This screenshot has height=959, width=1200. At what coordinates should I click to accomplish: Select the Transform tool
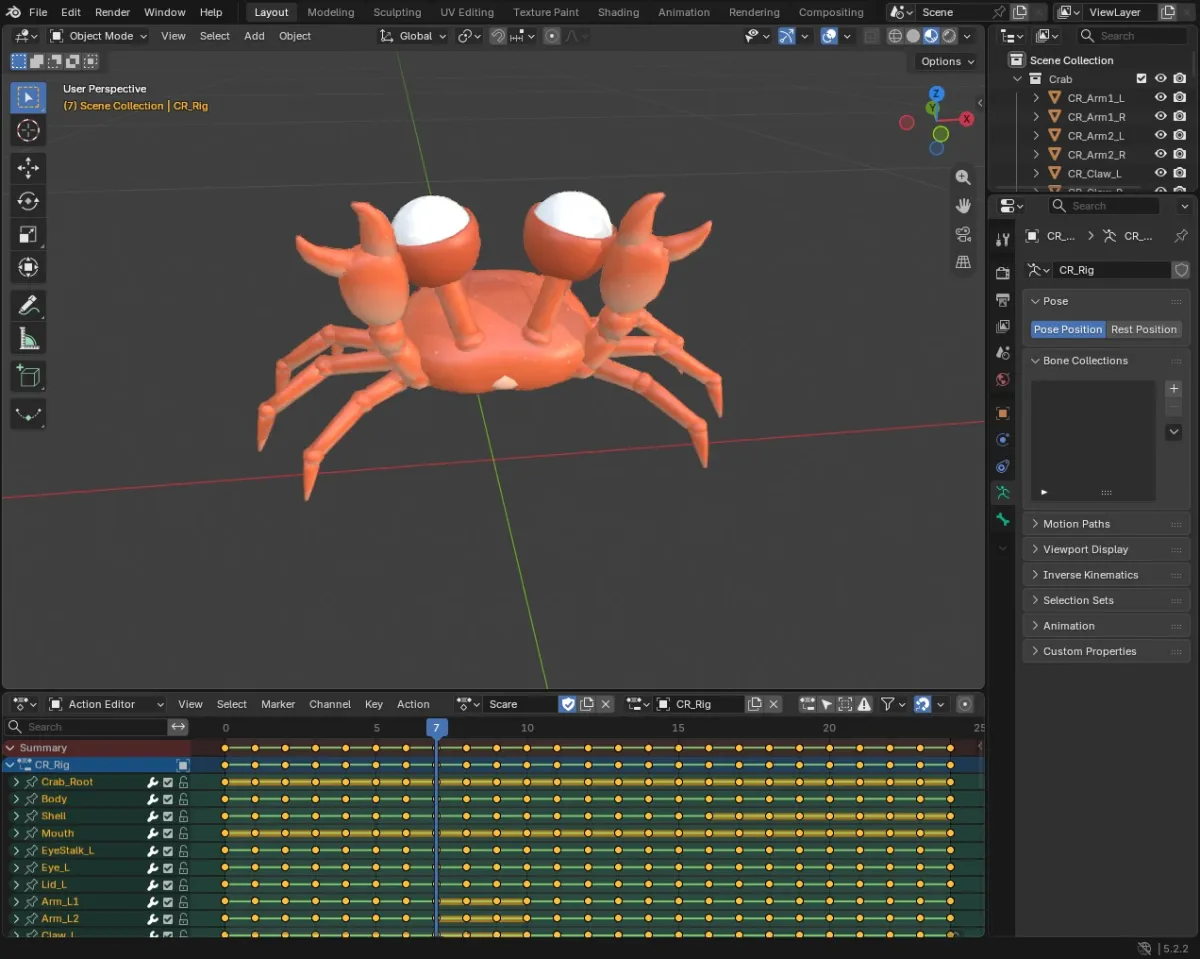coord(28,268)
